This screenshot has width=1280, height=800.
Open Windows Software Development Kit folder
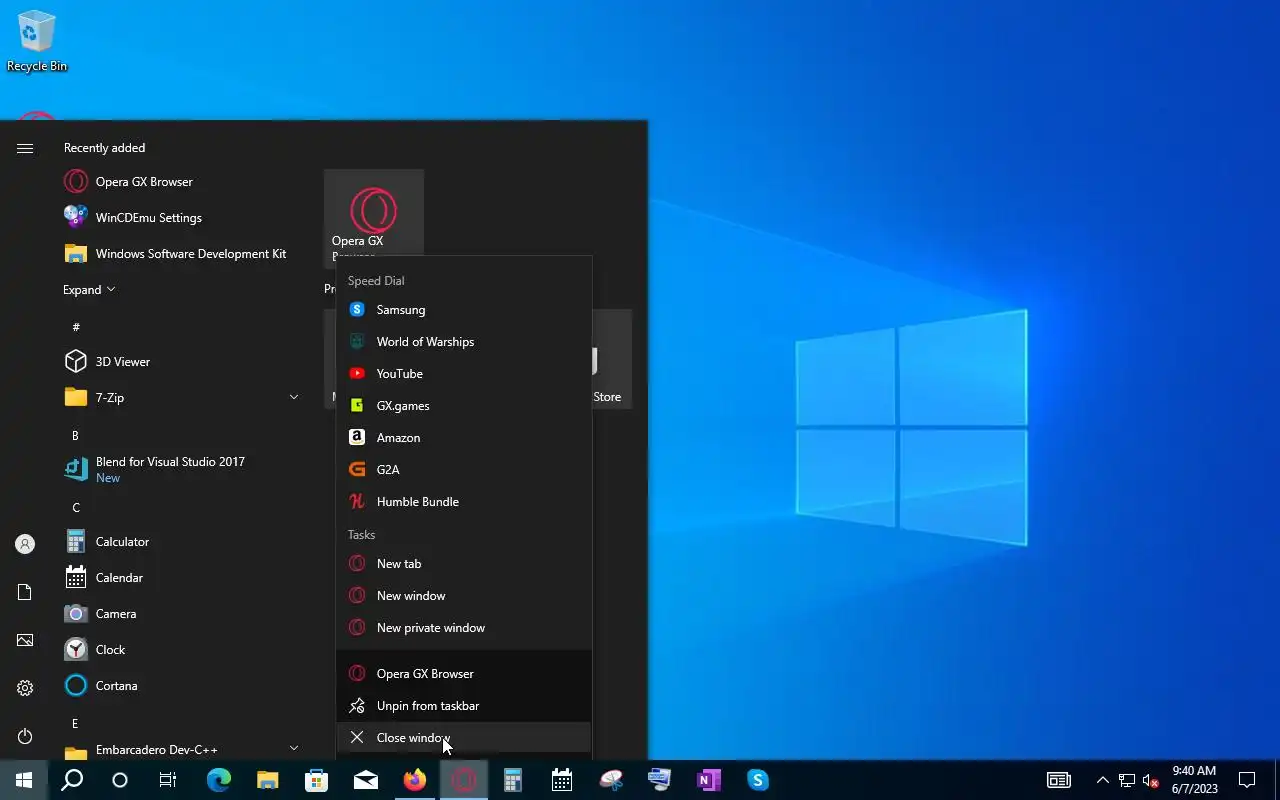pyautogui.click(x=180, y=254)
